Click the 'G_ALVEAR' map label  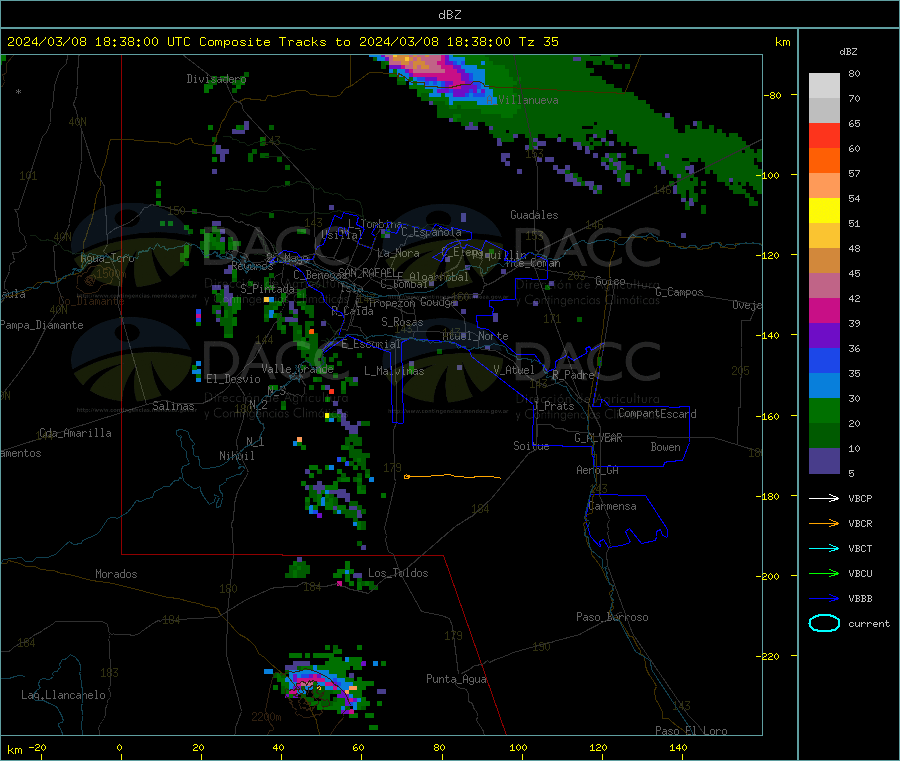598,438
